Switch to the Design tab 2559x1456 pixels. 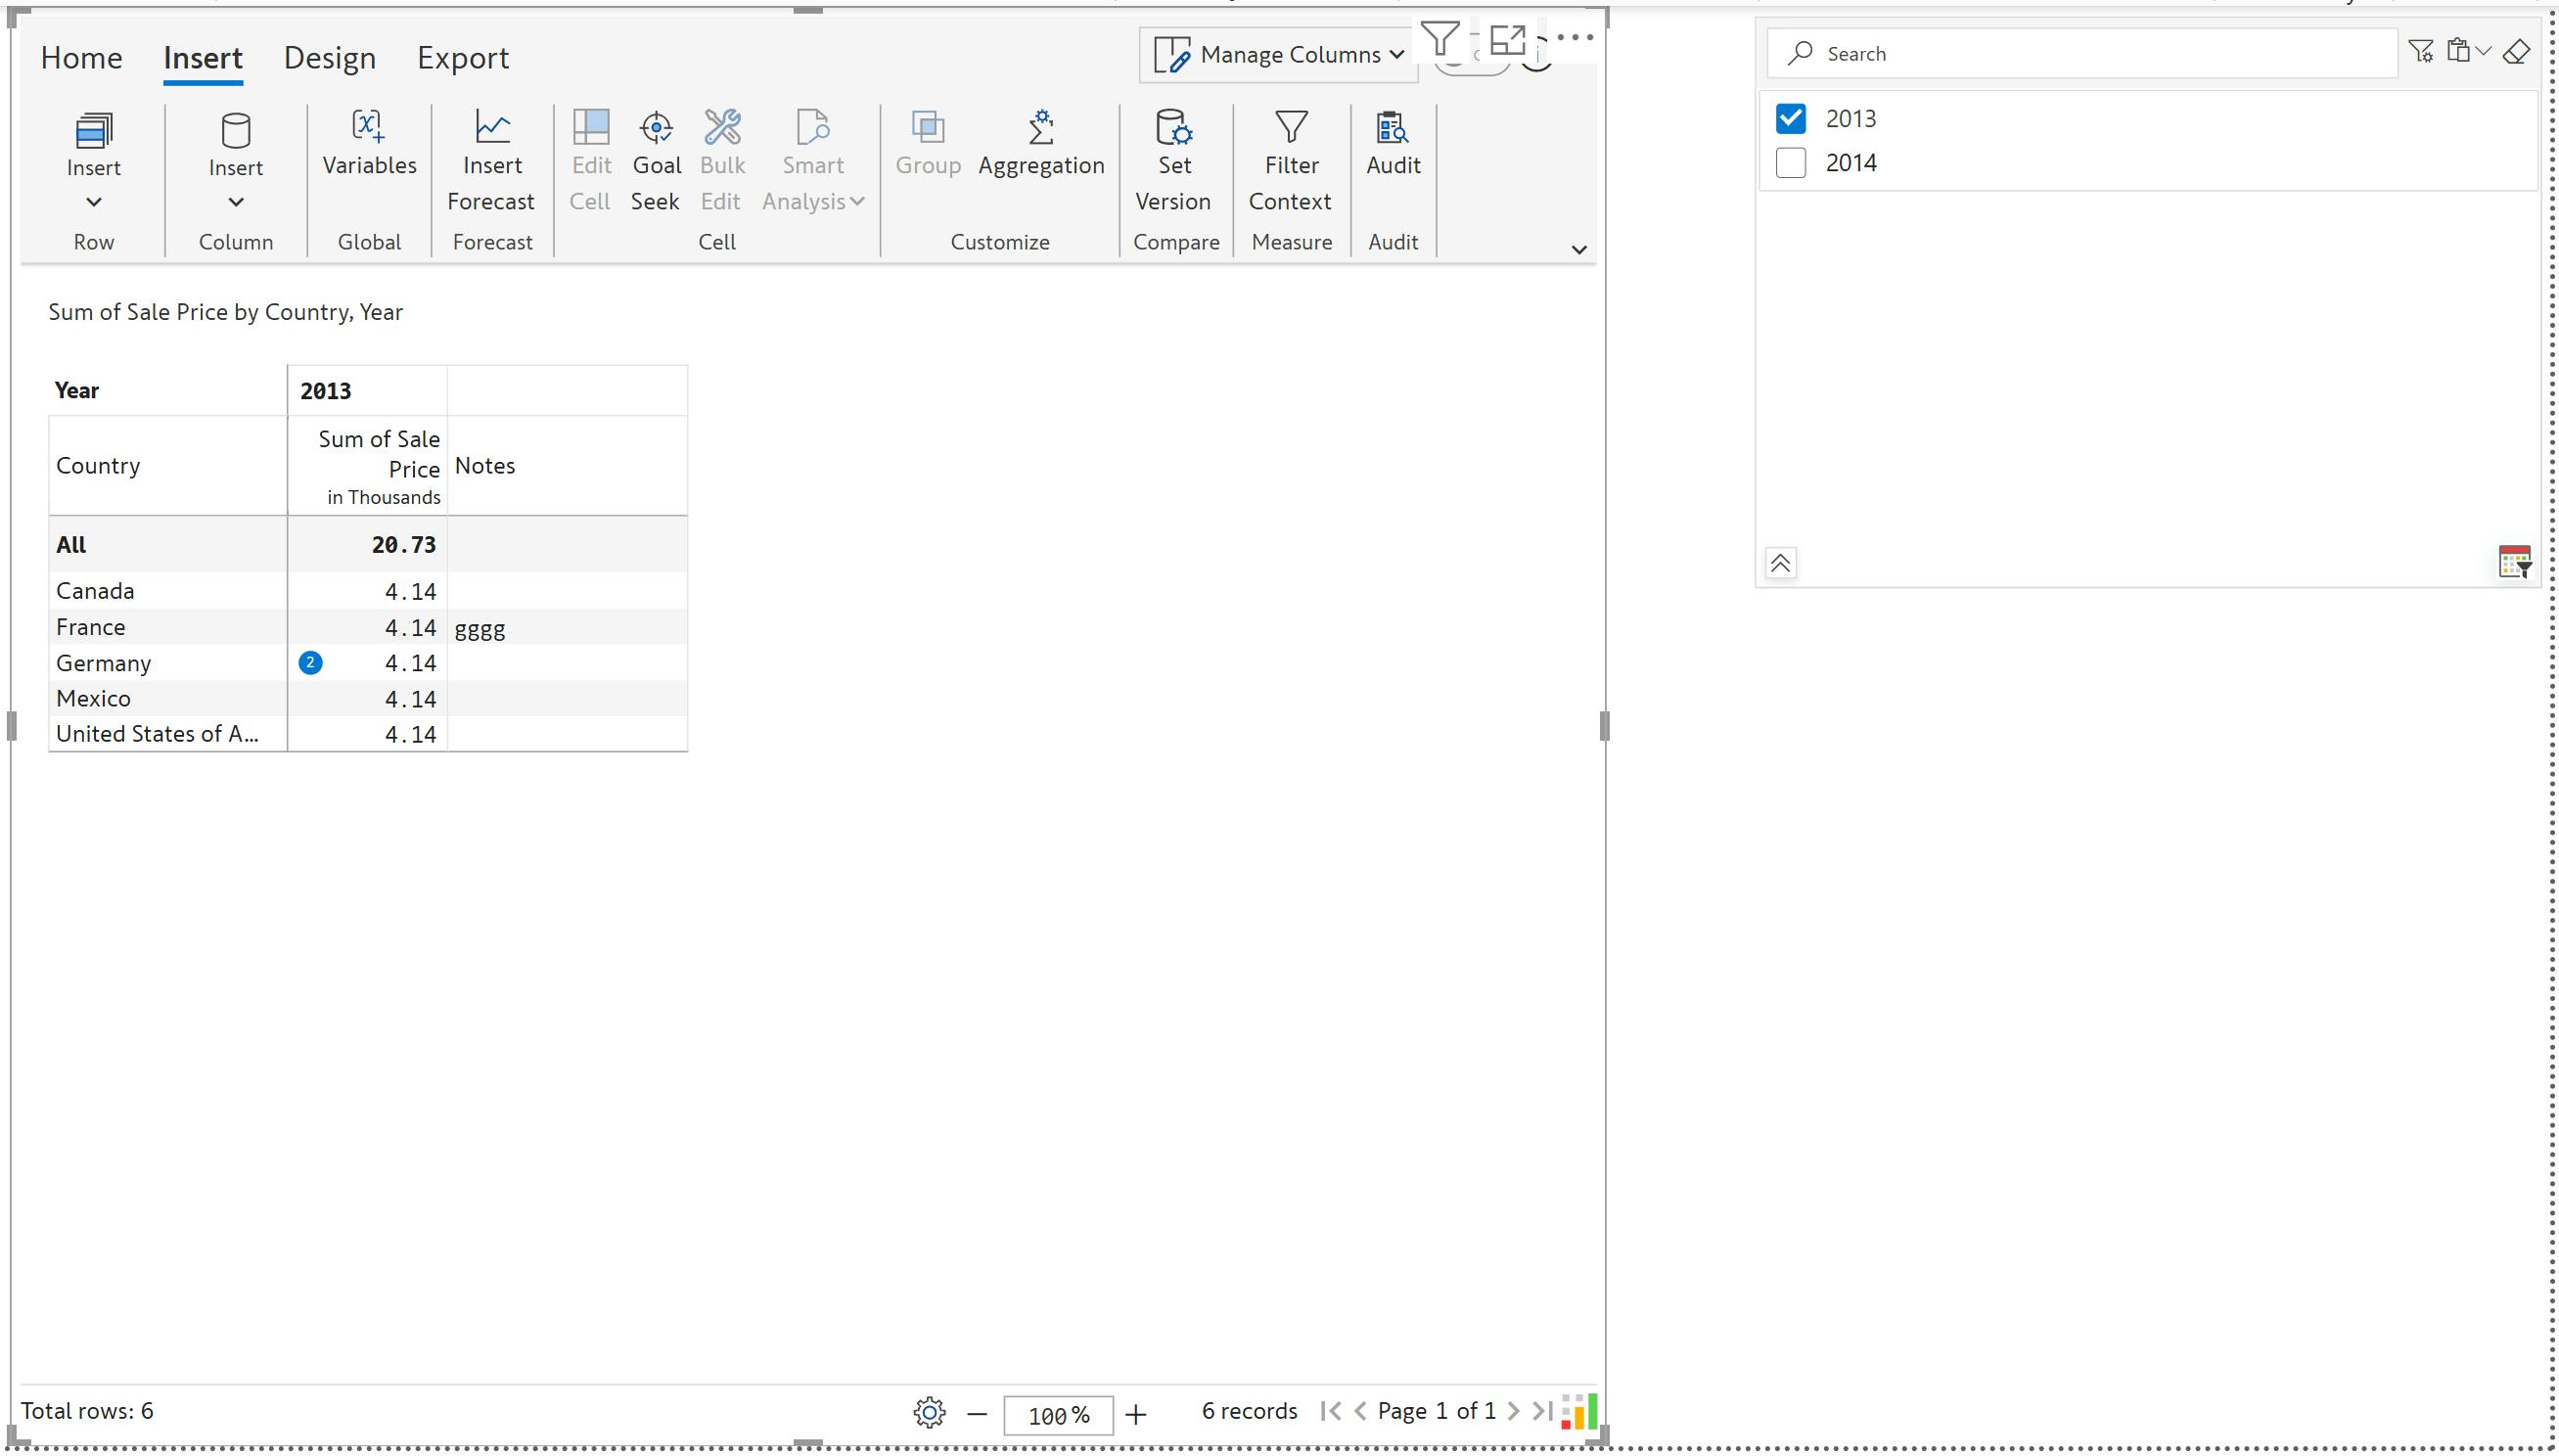point(329,58)
